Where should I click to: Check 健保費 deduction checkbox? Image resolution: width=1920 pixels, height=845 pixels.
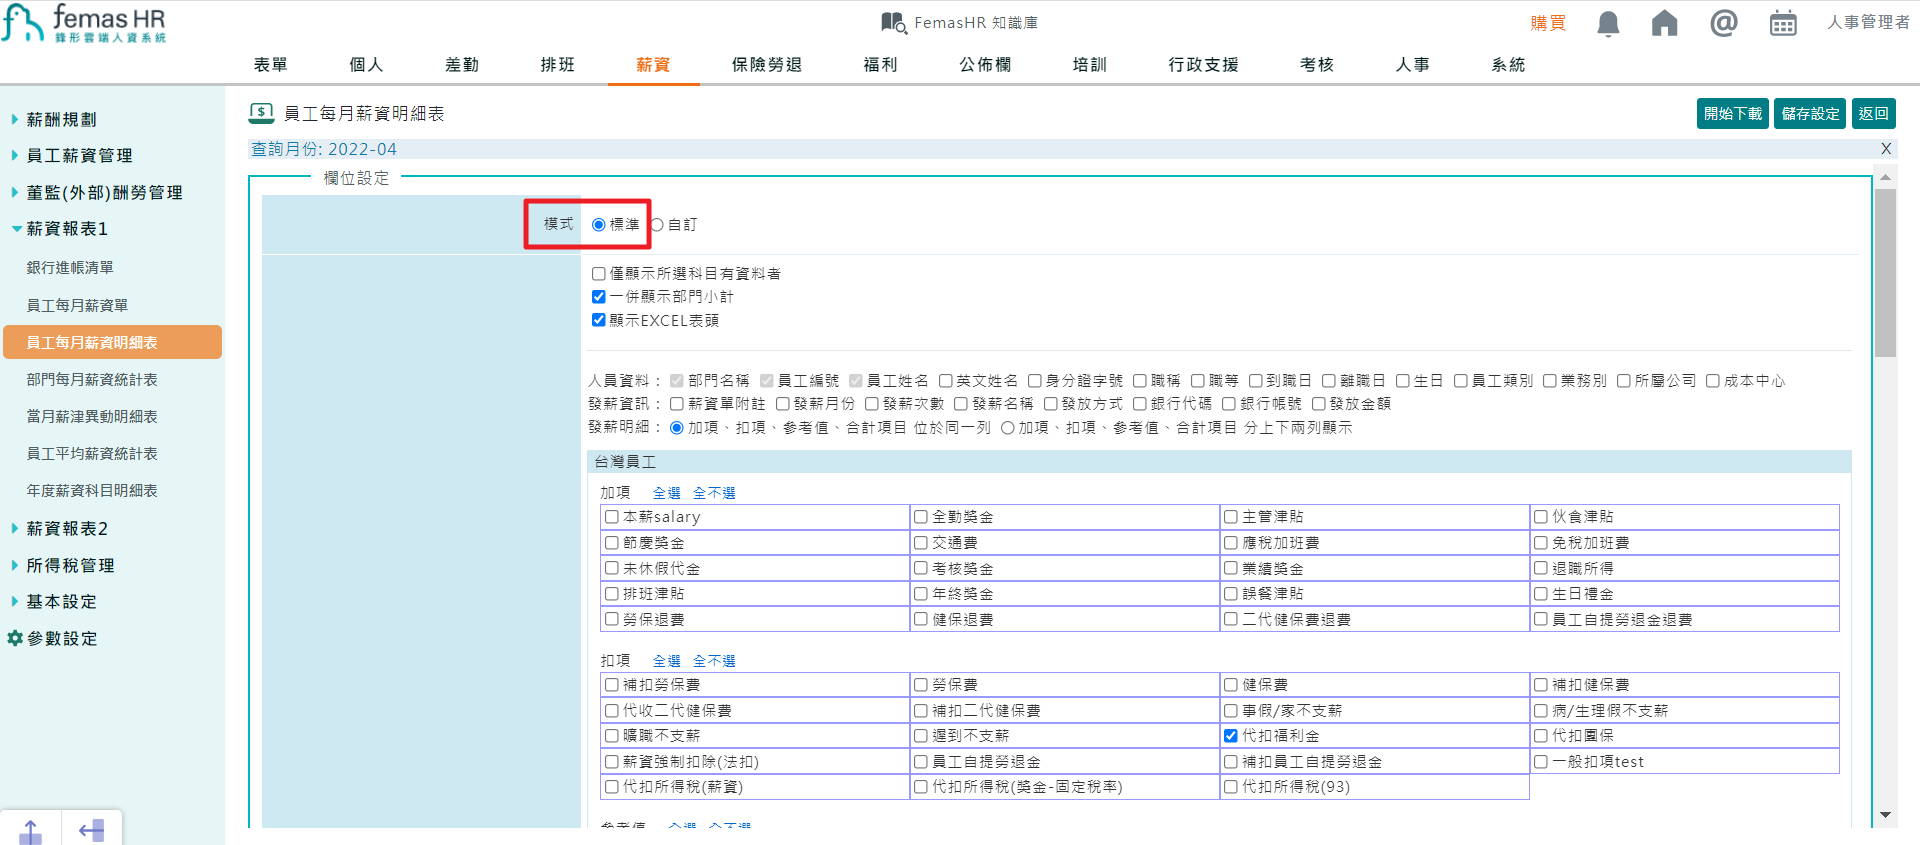pos(1231,685)
